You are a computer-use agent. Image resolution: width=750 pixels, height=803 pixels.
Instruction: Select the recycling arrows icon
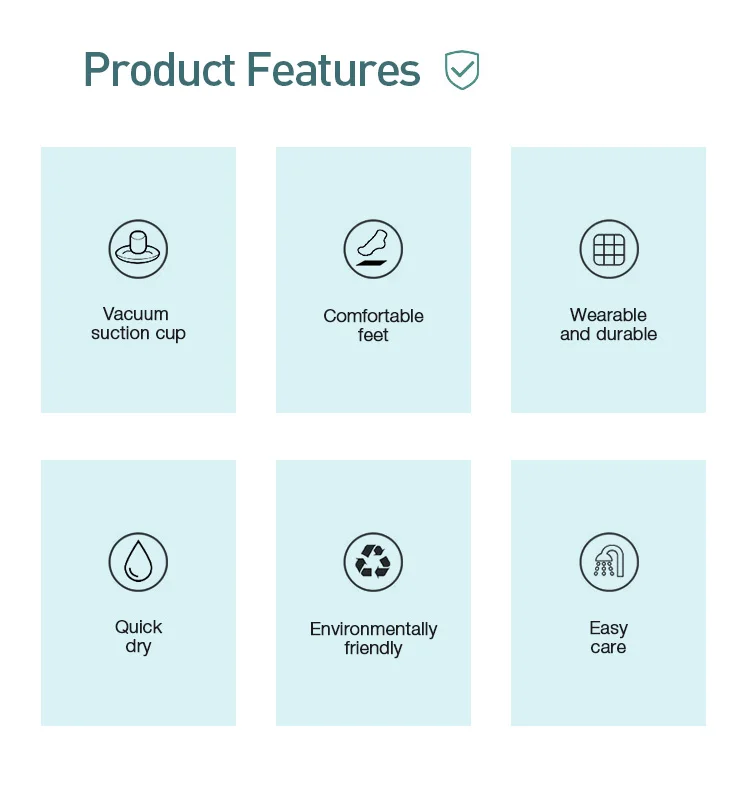tap(373, 562)
